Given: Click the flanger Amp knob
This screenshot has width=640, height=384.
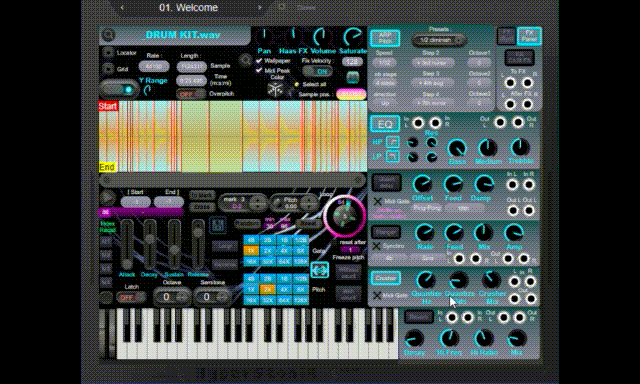Looking at the screenshot, I should (513, 233).
